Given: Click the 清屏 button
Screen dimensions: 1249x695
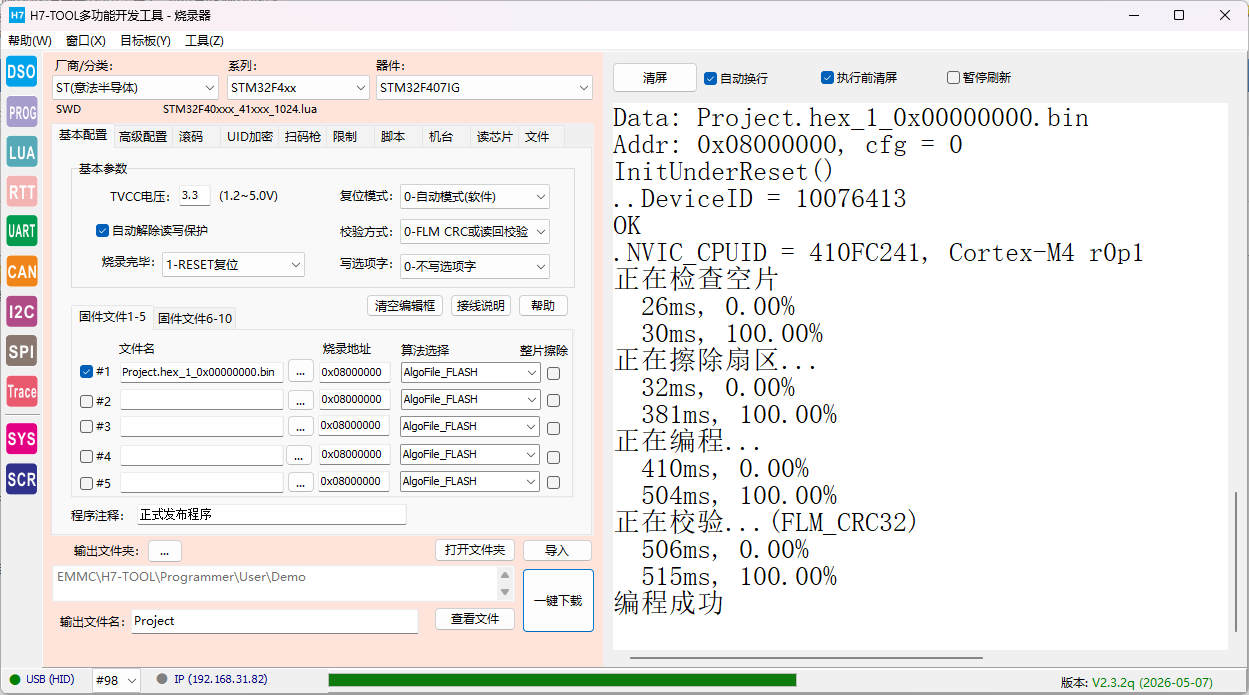Looking at the screenshot, I should coord(655,77).
